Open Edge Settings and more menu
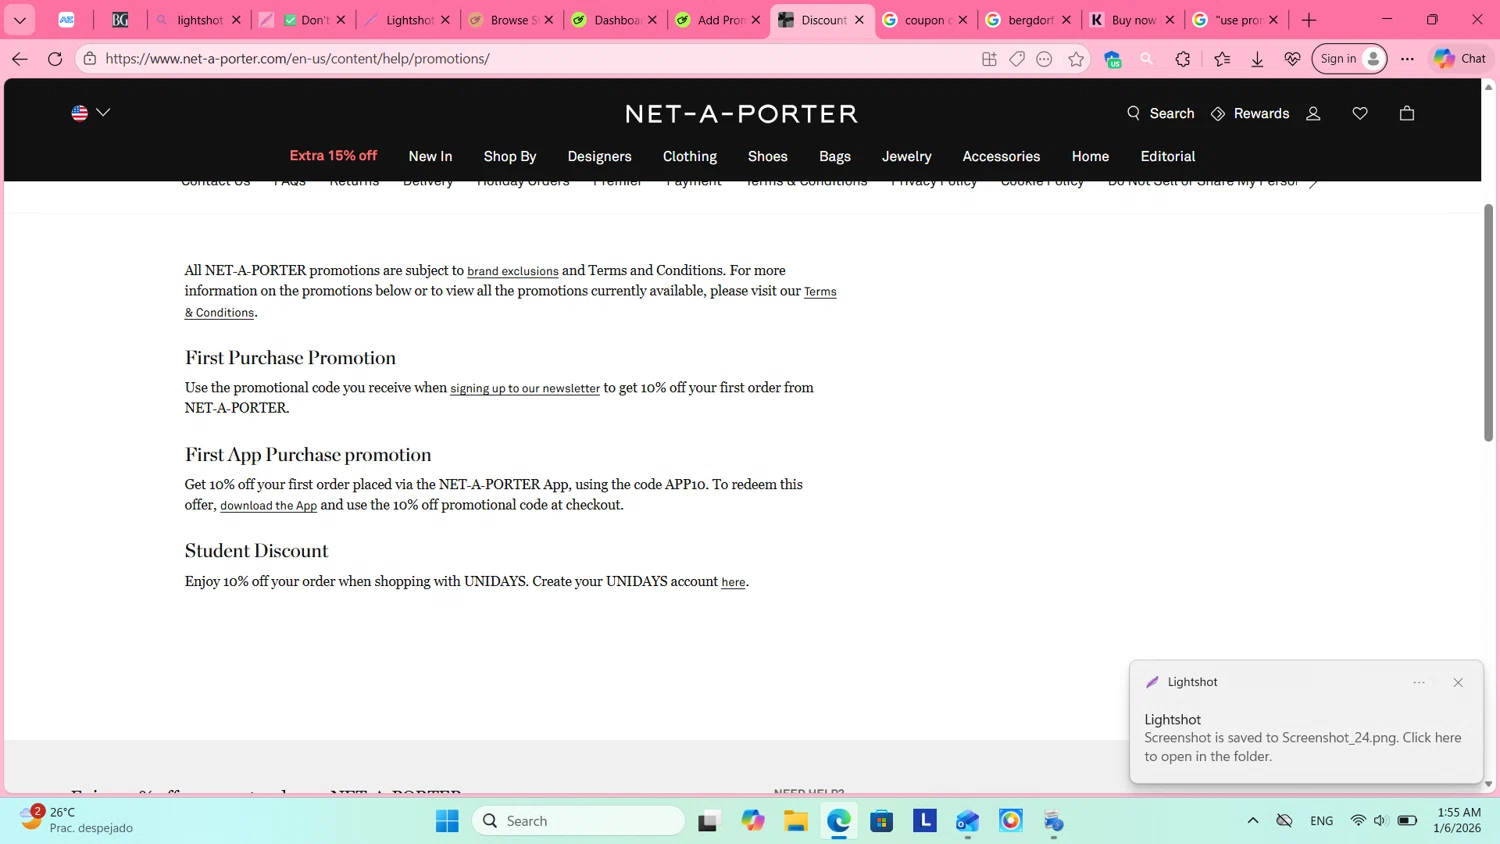 coord(1407,59)
